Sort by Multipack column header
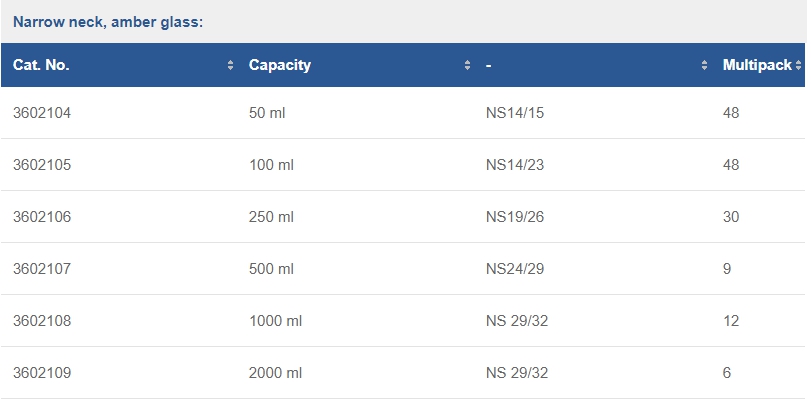The image size is (811, 401). tap(756, 65)
